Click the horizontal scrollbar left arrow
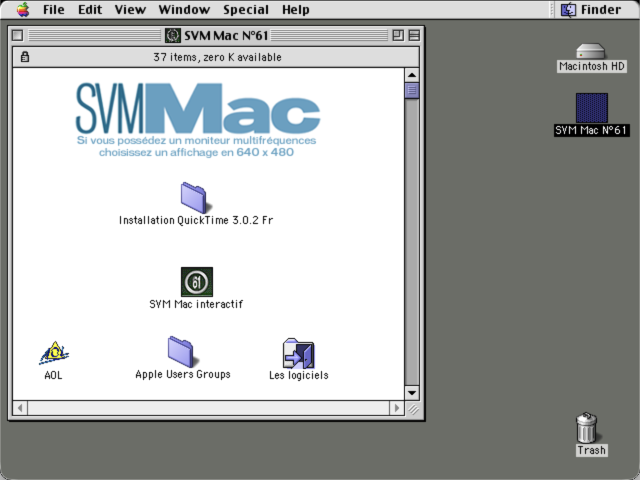 click(x=20, y=408)
